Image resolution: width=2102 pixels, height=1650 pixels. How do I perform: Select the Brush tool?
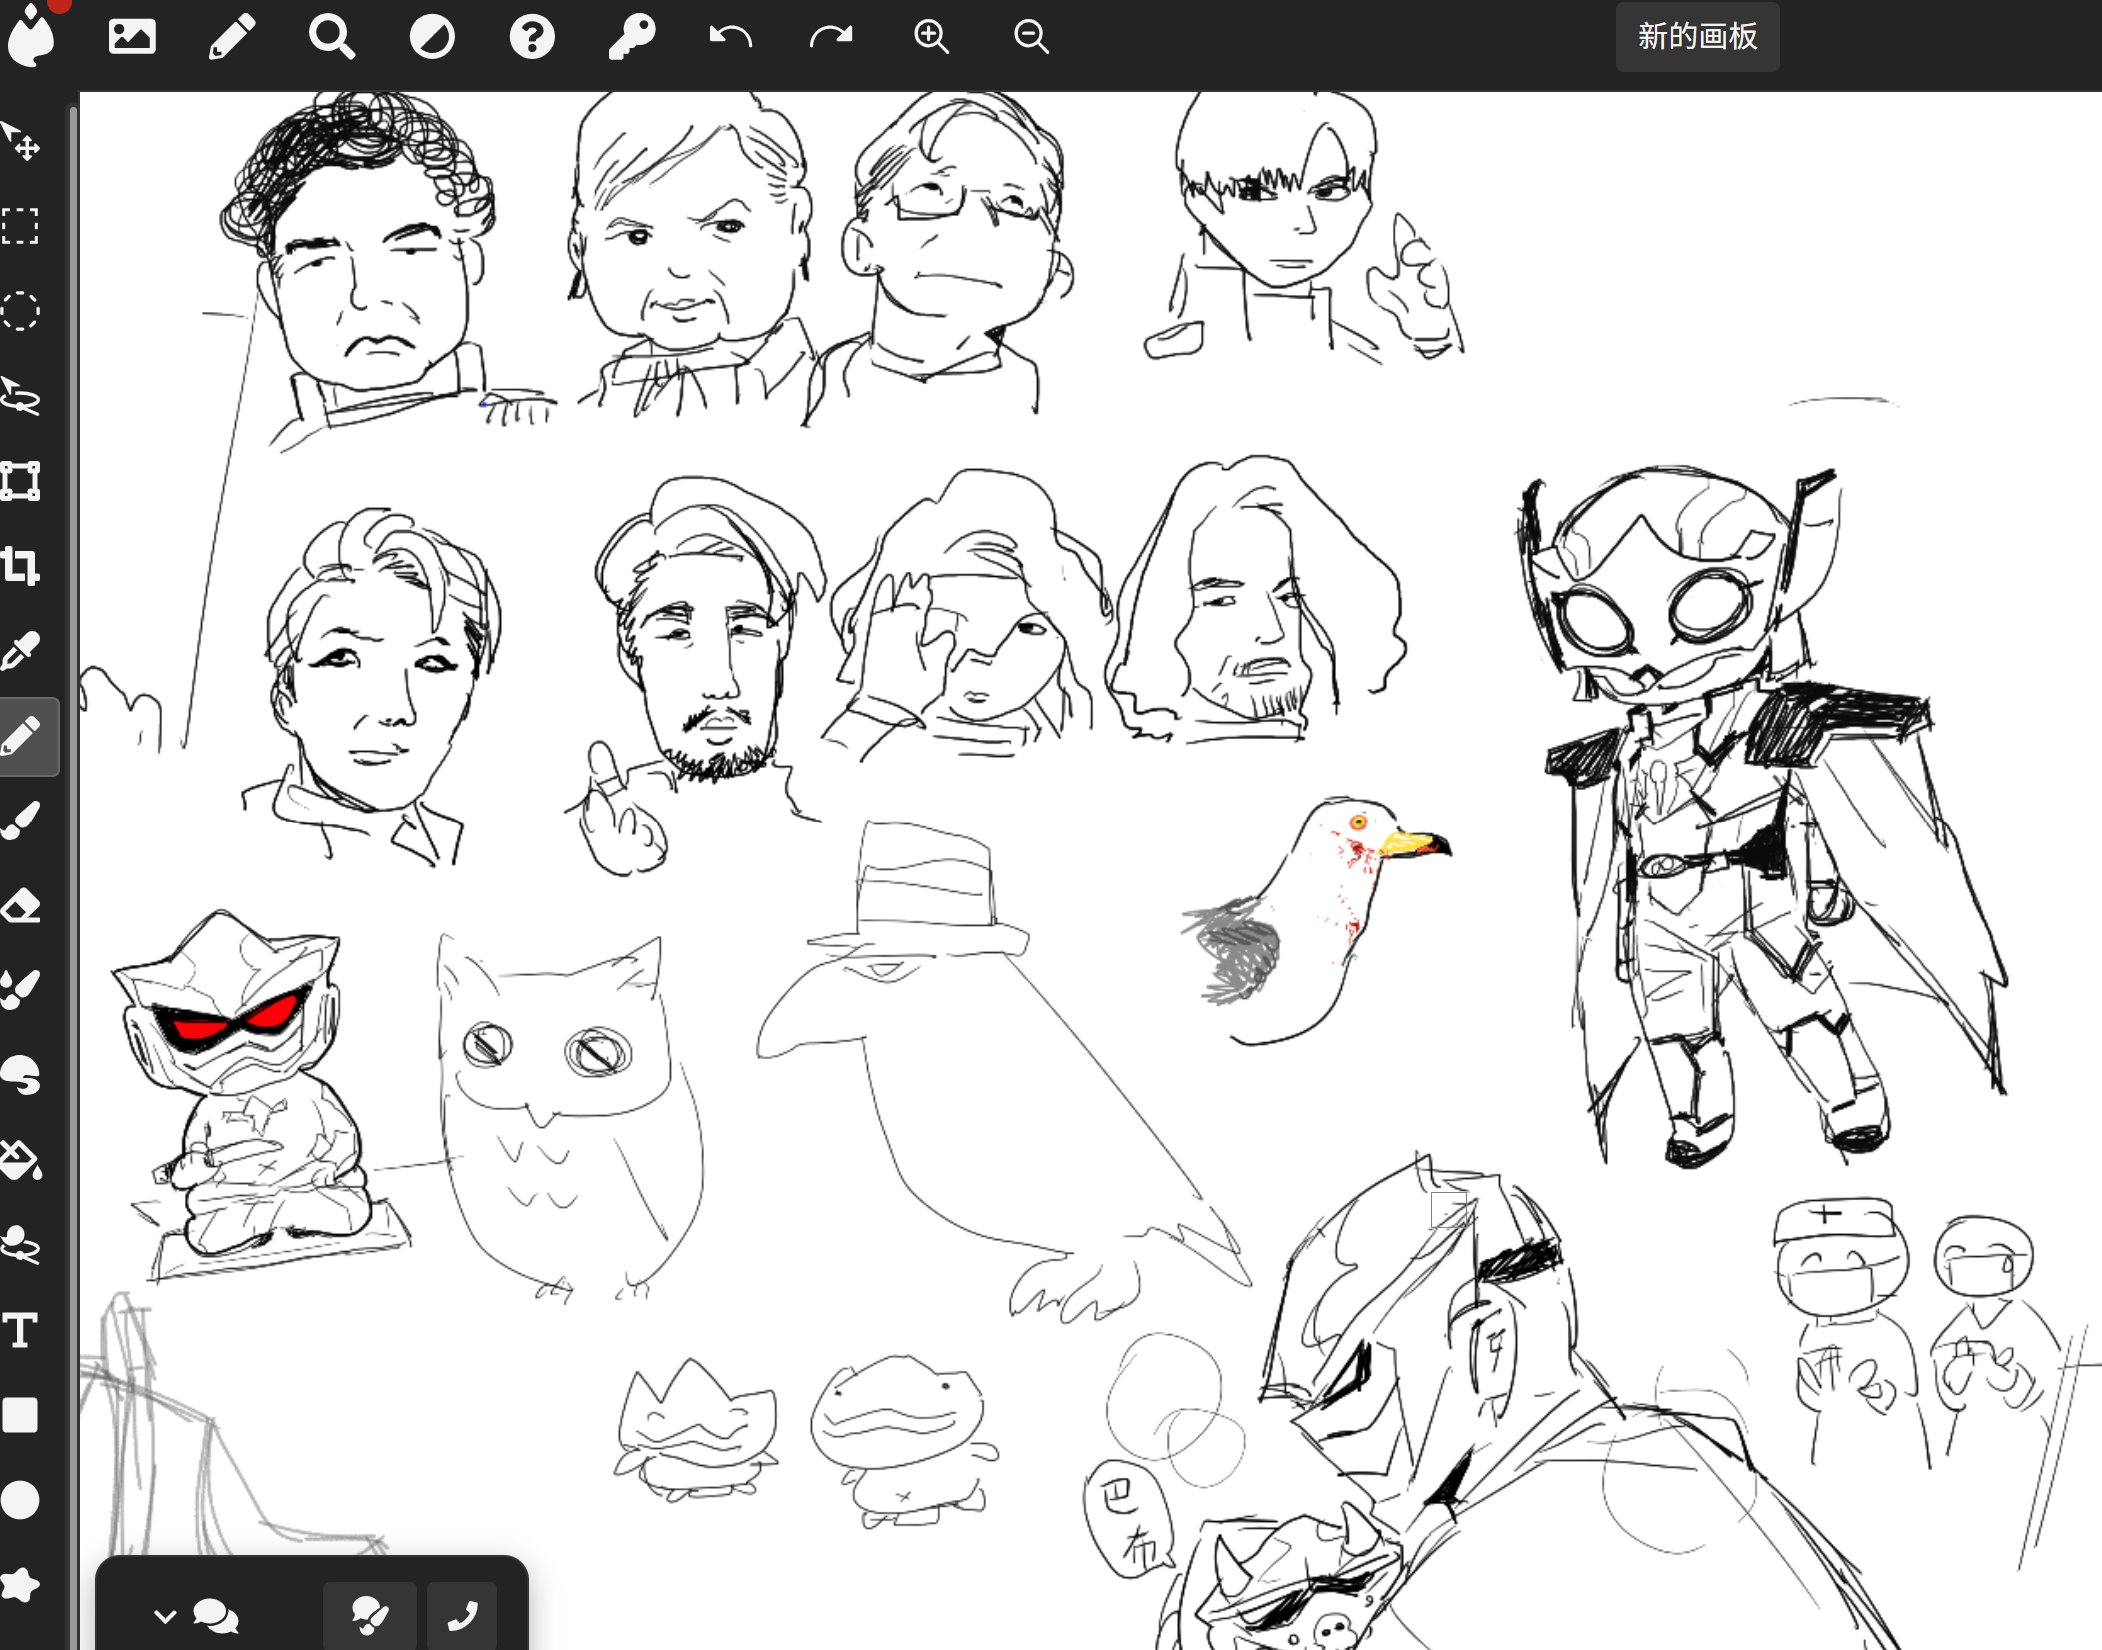pyautogui.click(x=21, y=821)
